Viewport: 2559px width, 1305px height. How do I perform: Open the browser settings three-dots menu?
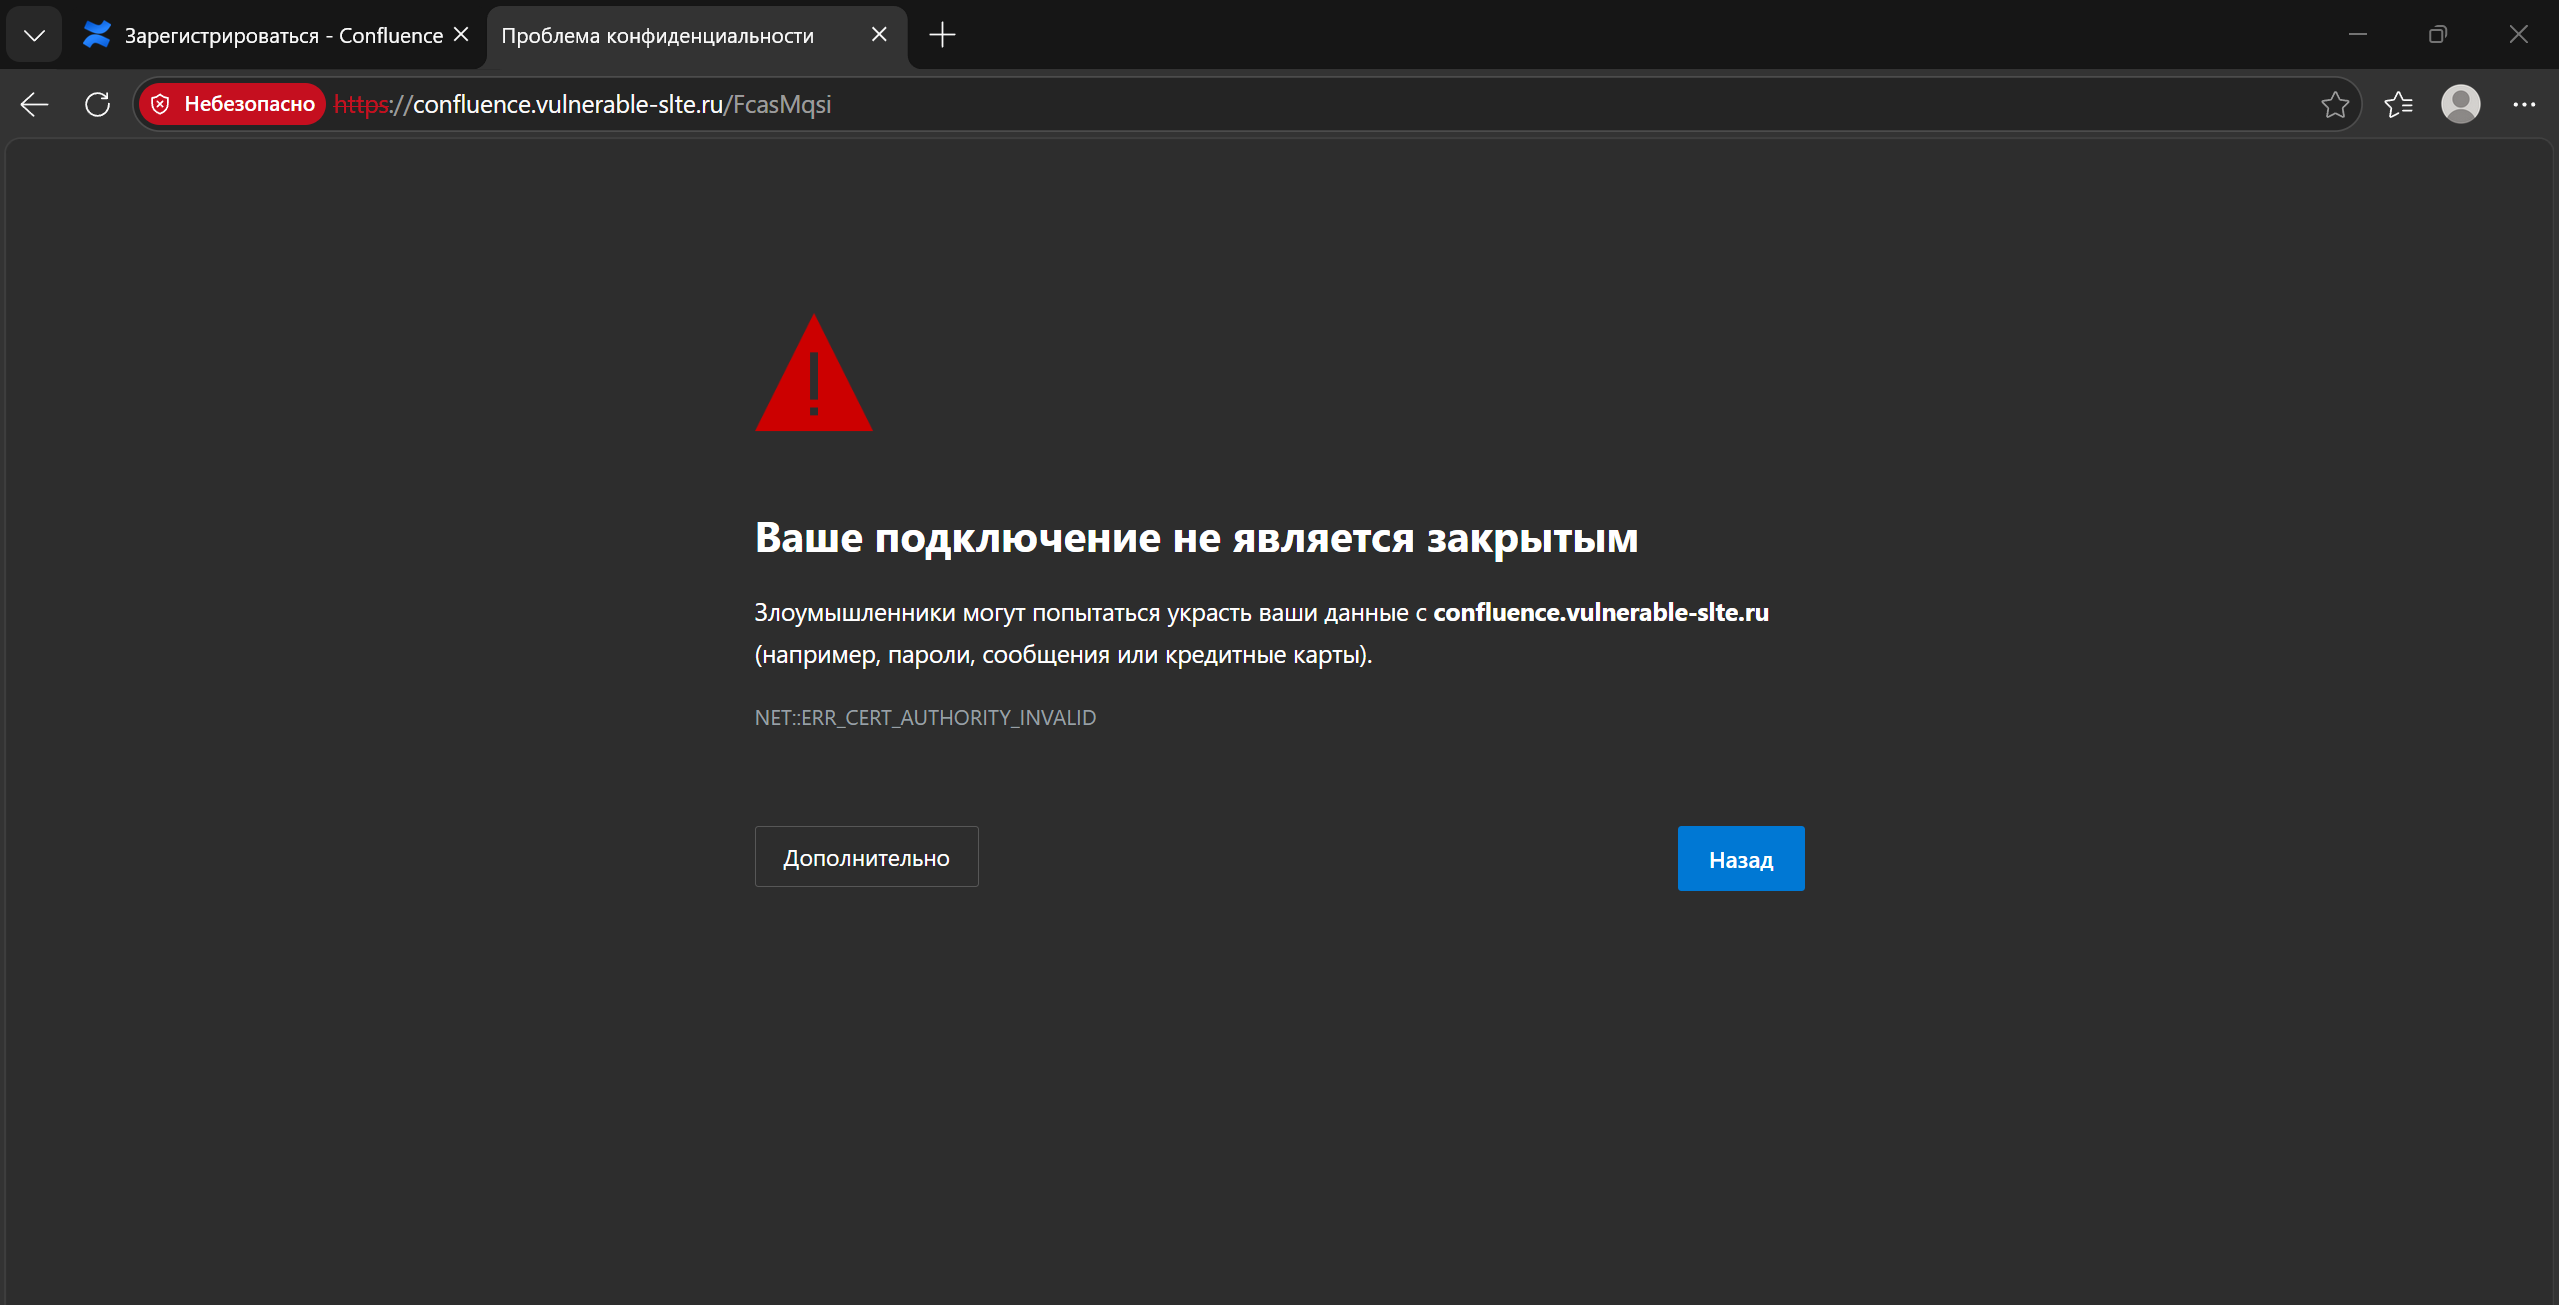pos(2524,104)
